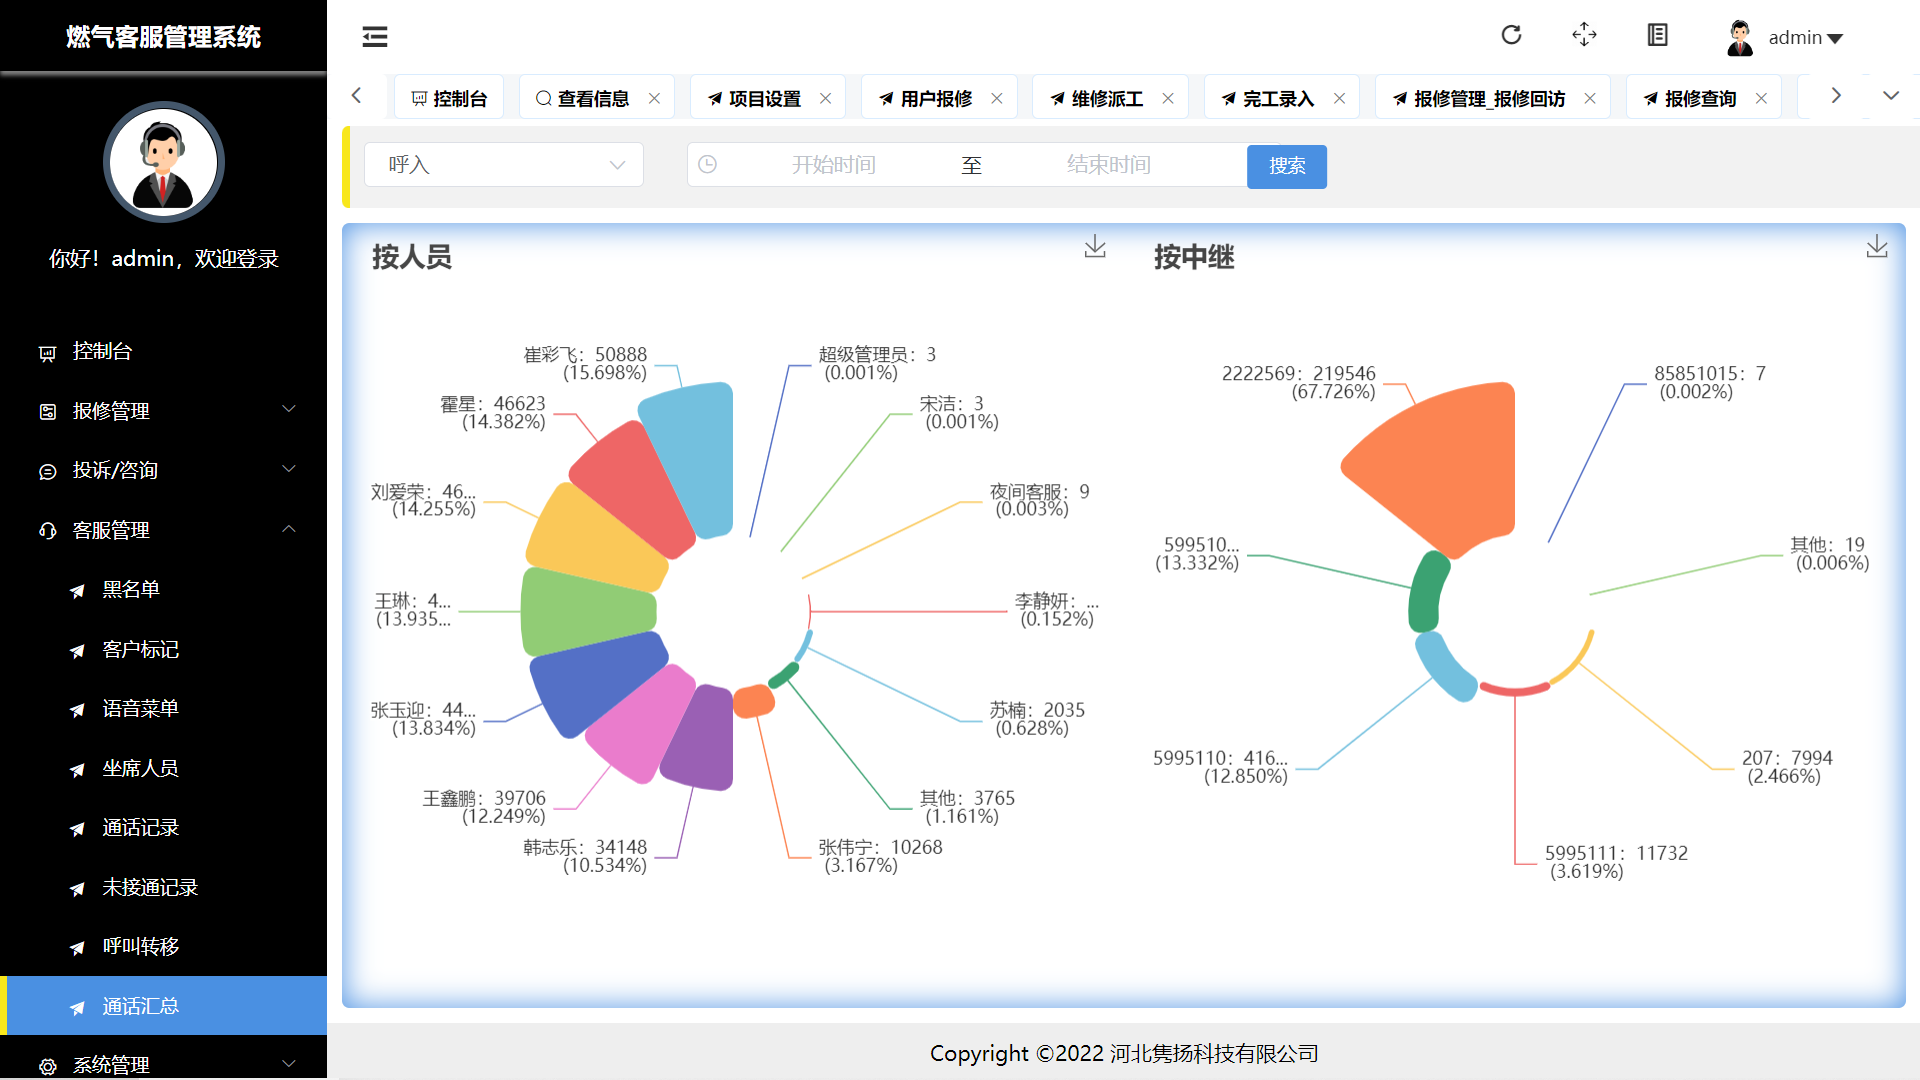Viewport: 1920px width, 1080px height.
Task: Click the '207: 7994' chart label
Action: click(x=1787, y=767)
